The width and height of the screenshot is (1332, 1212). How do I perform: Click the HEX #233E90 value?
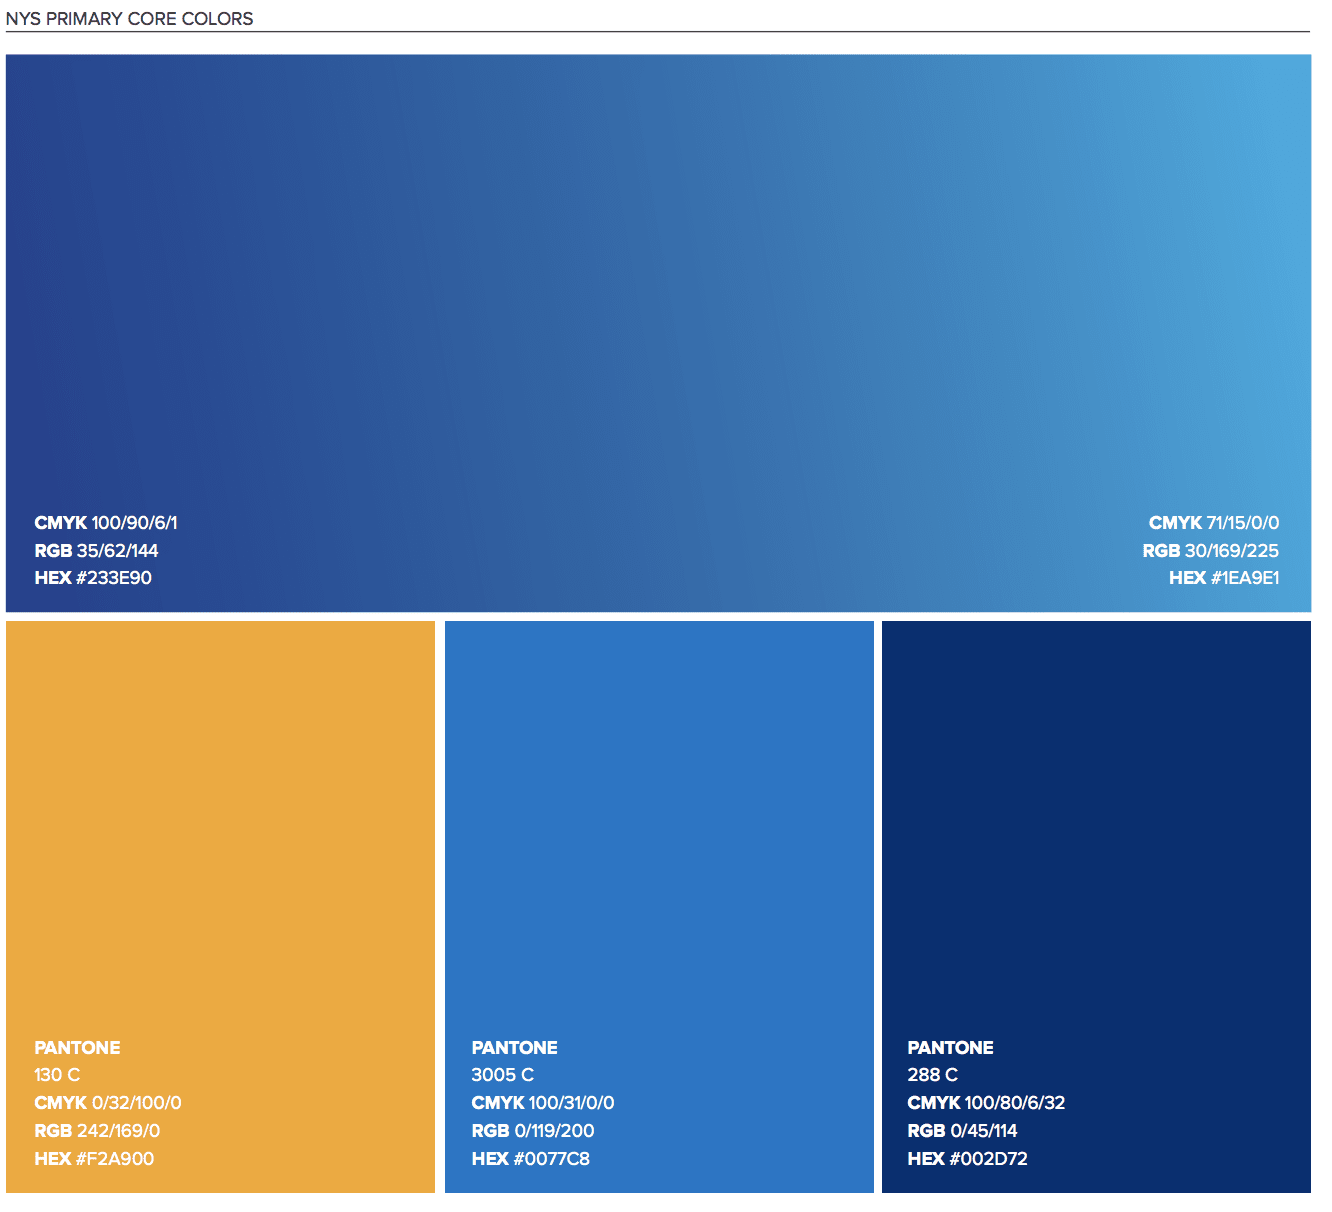point(92,578)
